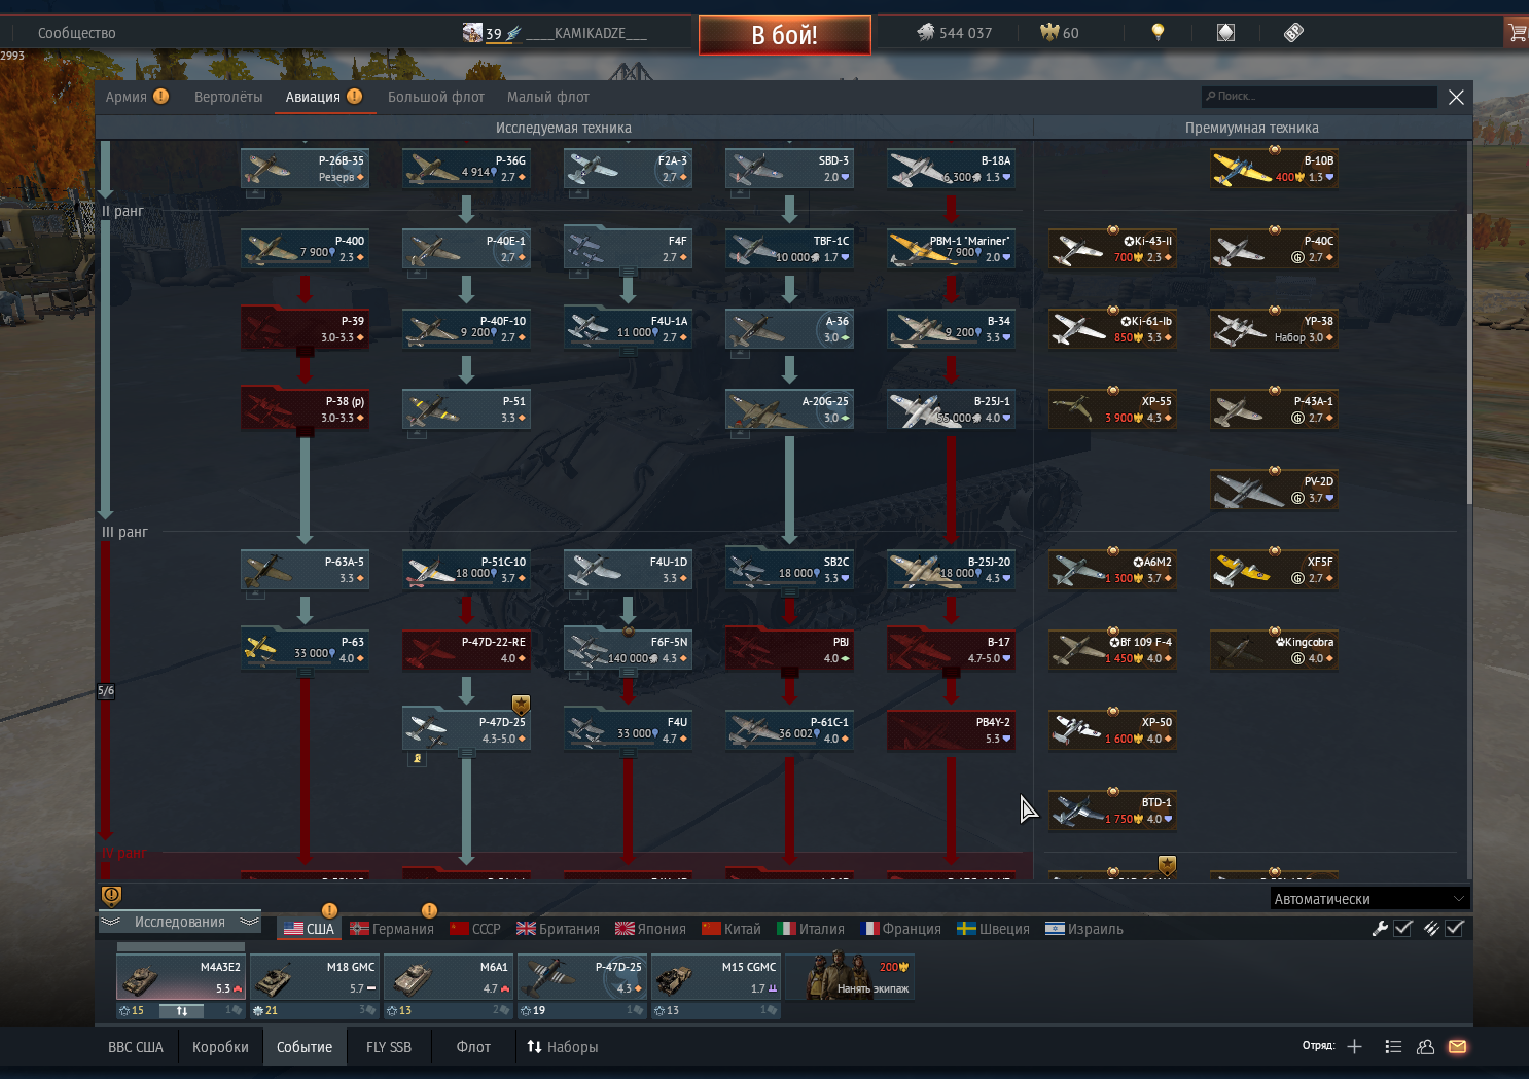Viewport: 1529px width, 1079px height.
Task: Expand the B-17 group folder
Action: (951, 673)
